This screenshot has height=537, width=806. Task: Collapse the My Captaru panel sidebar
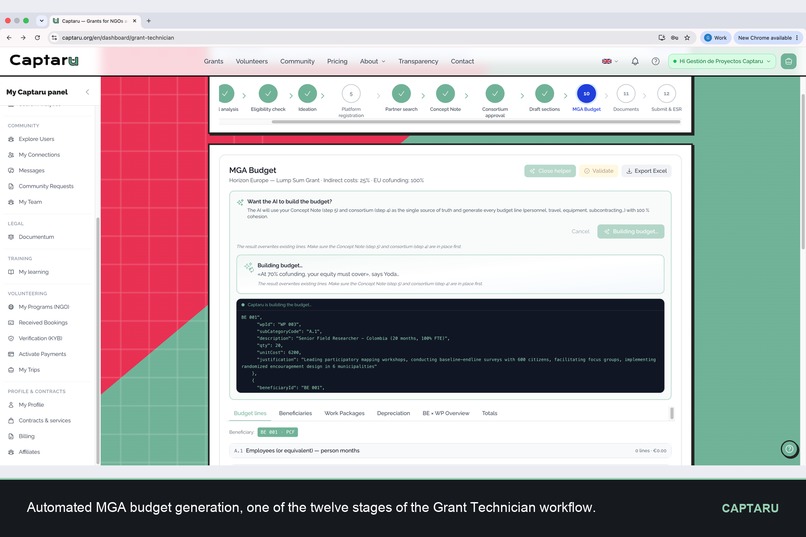87,92
